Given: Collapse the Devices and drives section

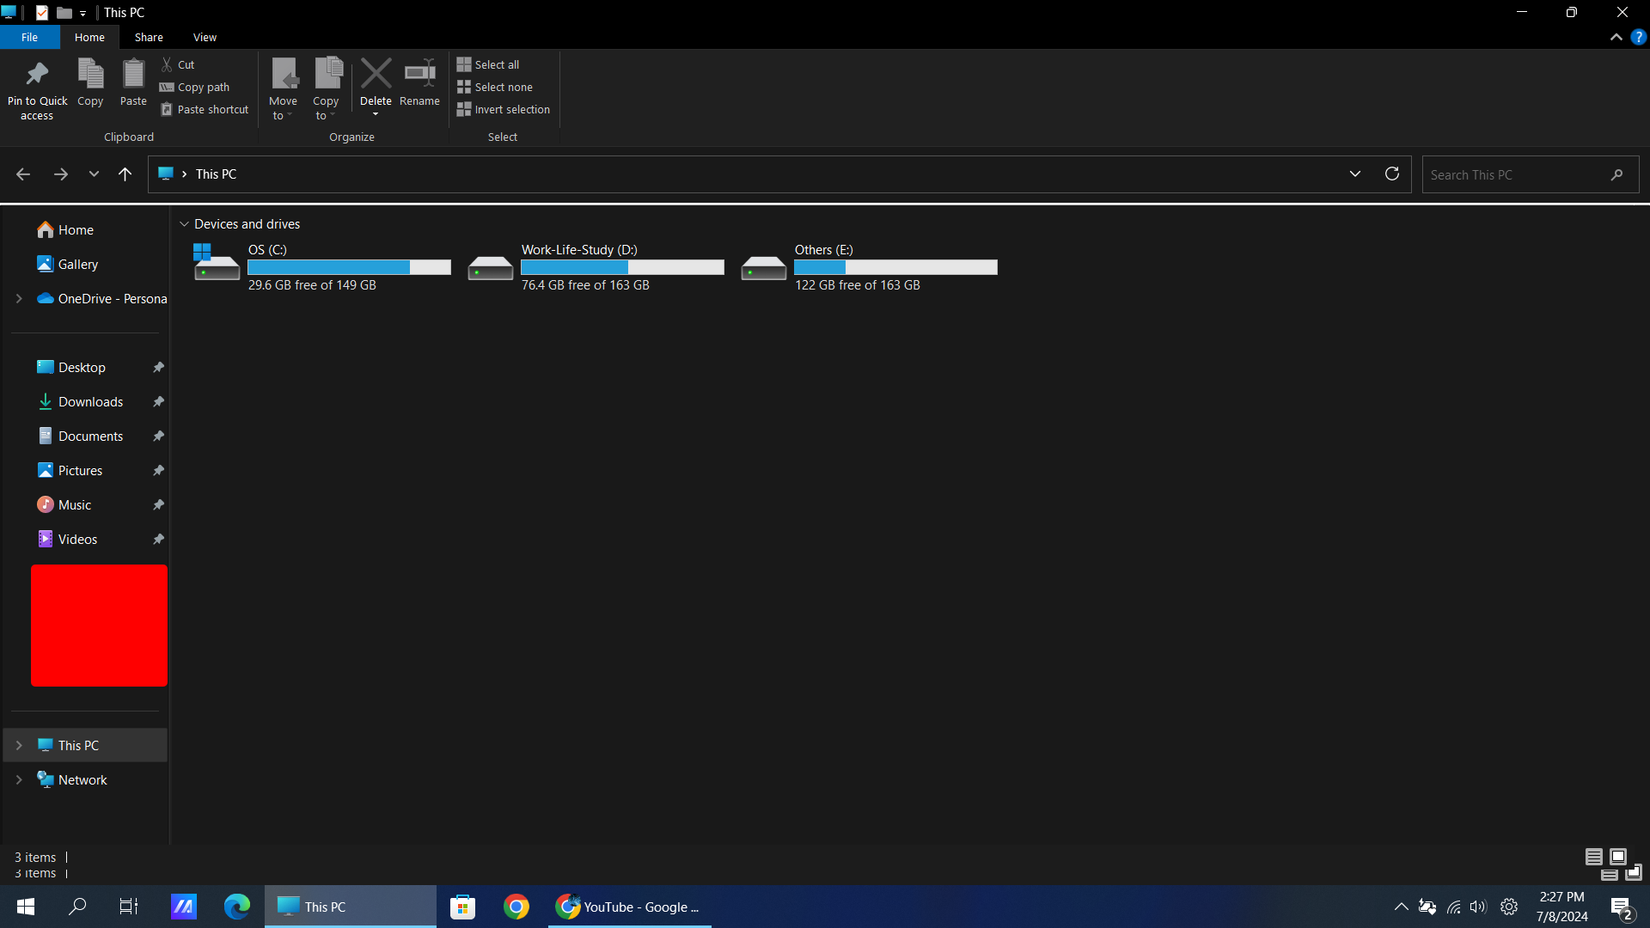Looking at the screenshot, I should (184, 223).
